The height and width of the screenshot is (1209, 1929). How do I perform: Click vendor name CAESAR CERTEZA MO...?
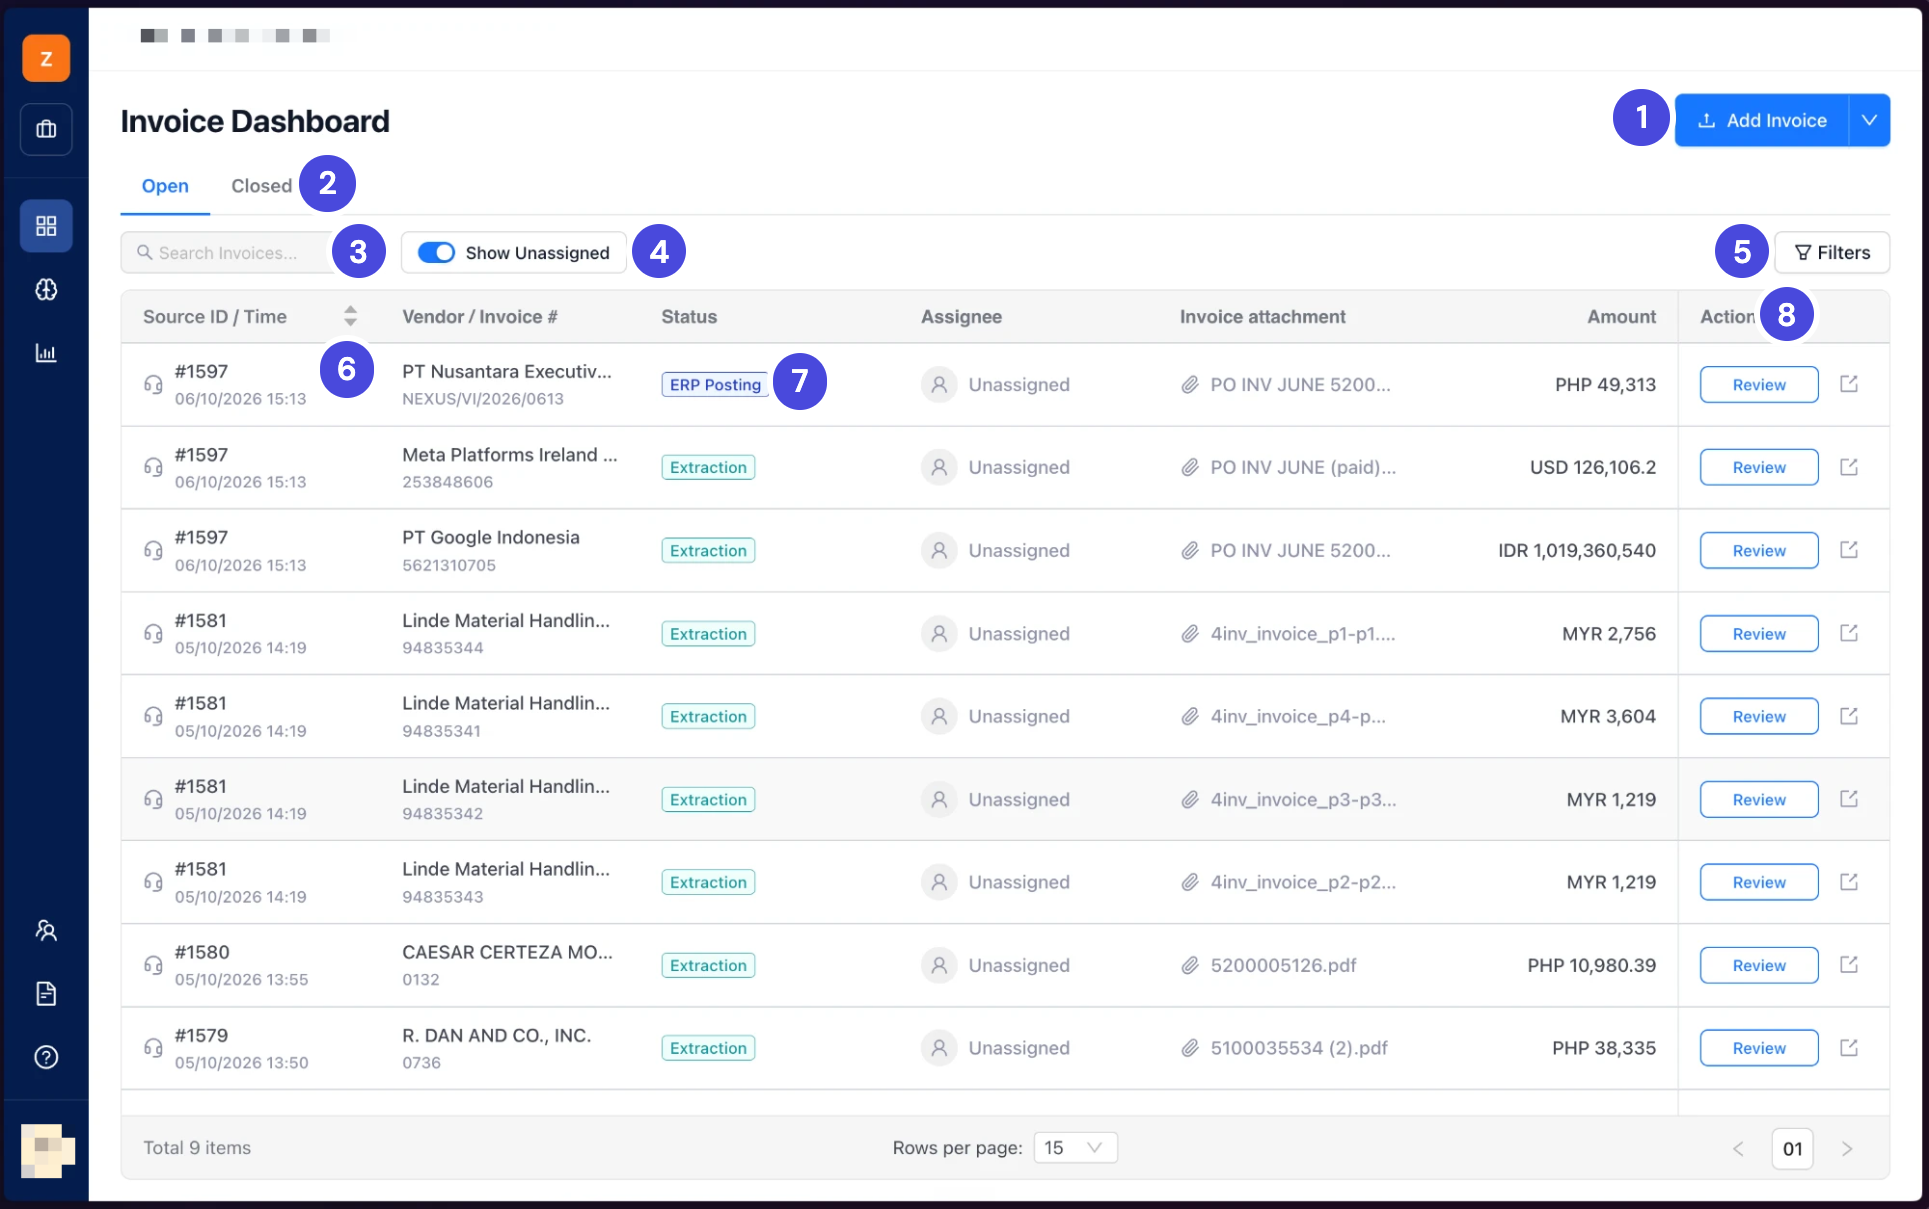[508, 952]
